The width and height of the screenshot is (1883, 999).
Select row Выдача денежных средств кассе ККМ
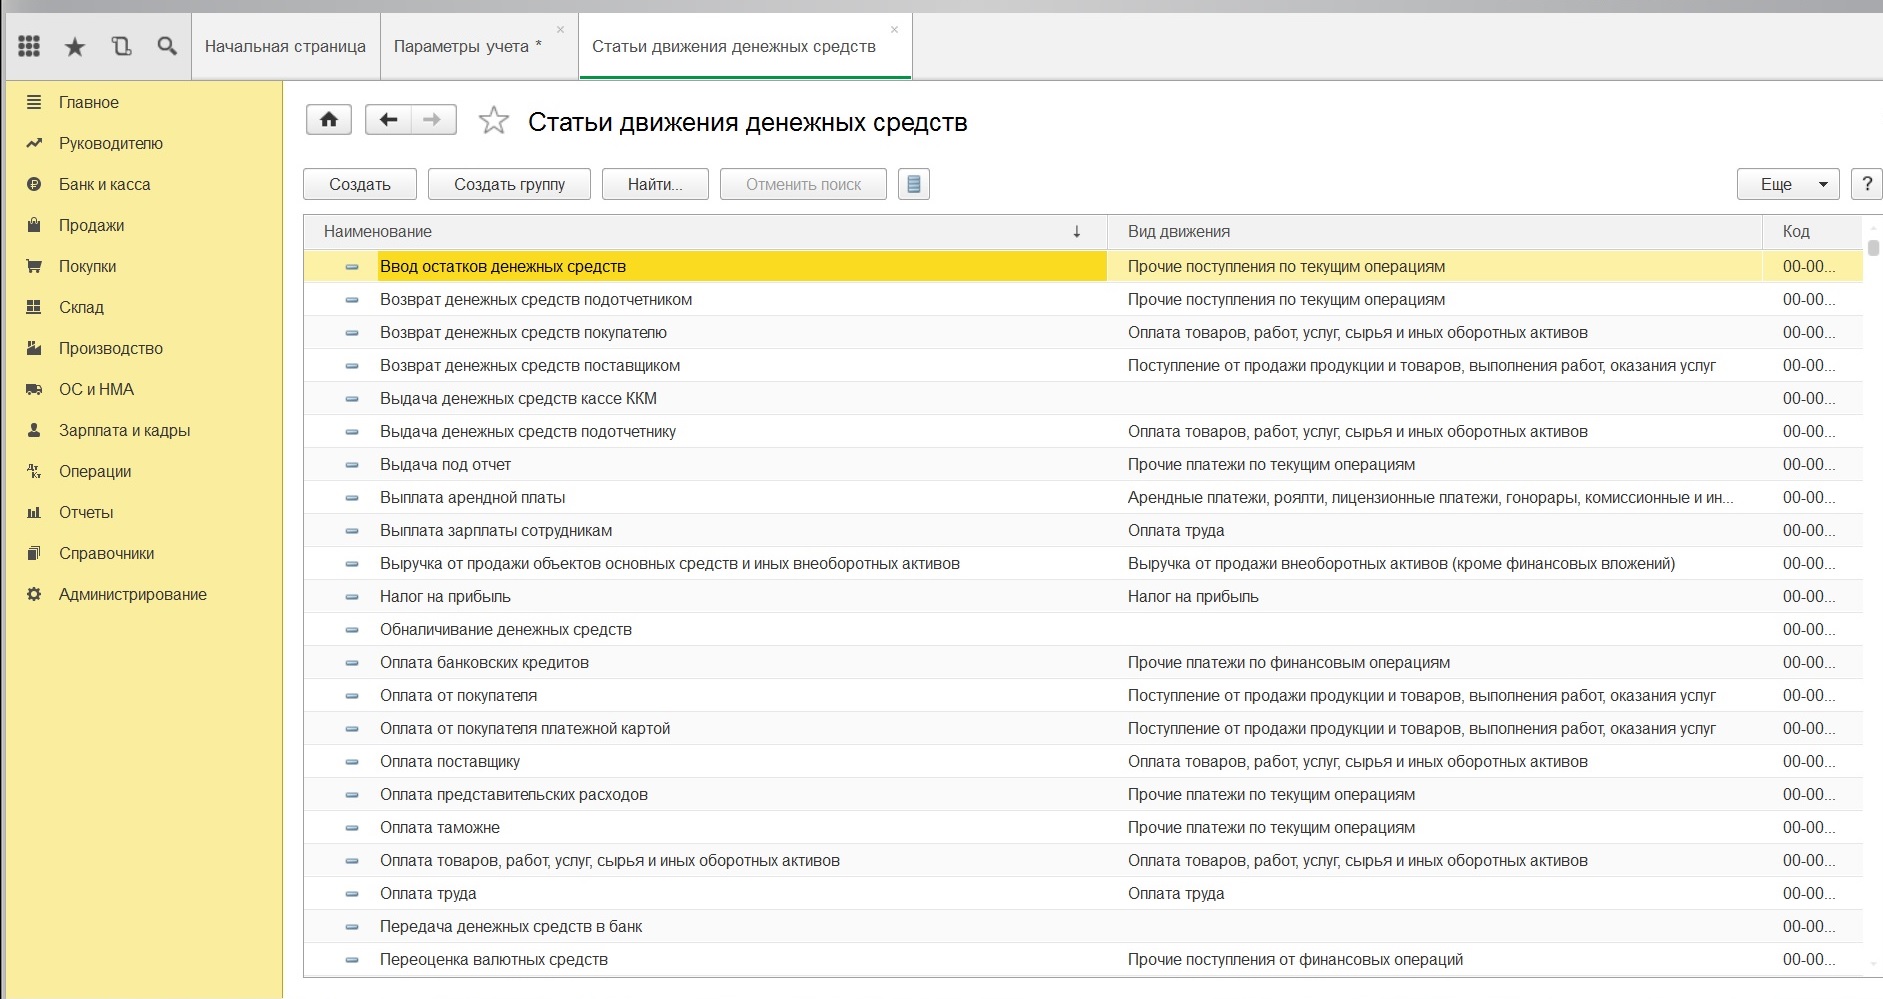coord(1083,398)
